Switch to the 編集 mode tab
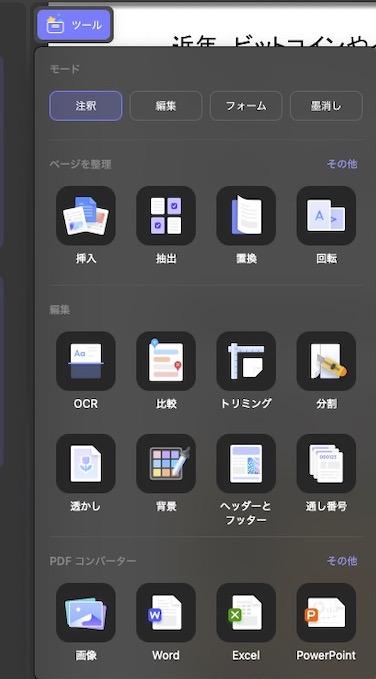The width and height of the screenshot is (376, 679). coord(166,106)
